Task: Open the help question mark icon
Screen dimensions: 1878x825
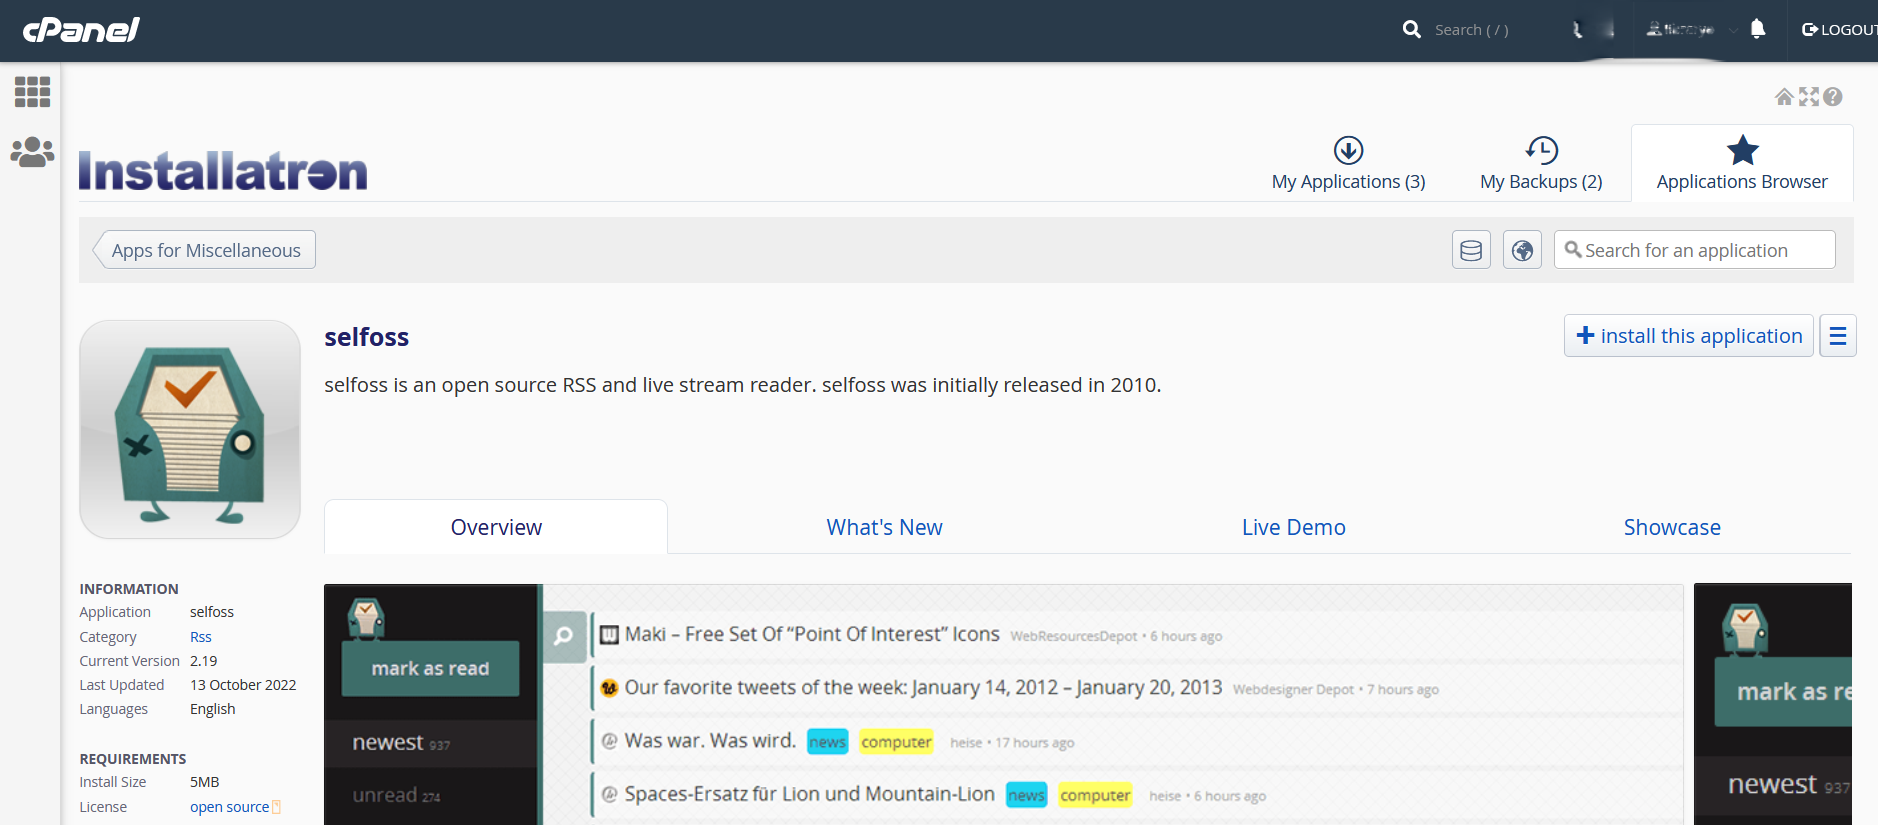Action: pos(1832,97)
